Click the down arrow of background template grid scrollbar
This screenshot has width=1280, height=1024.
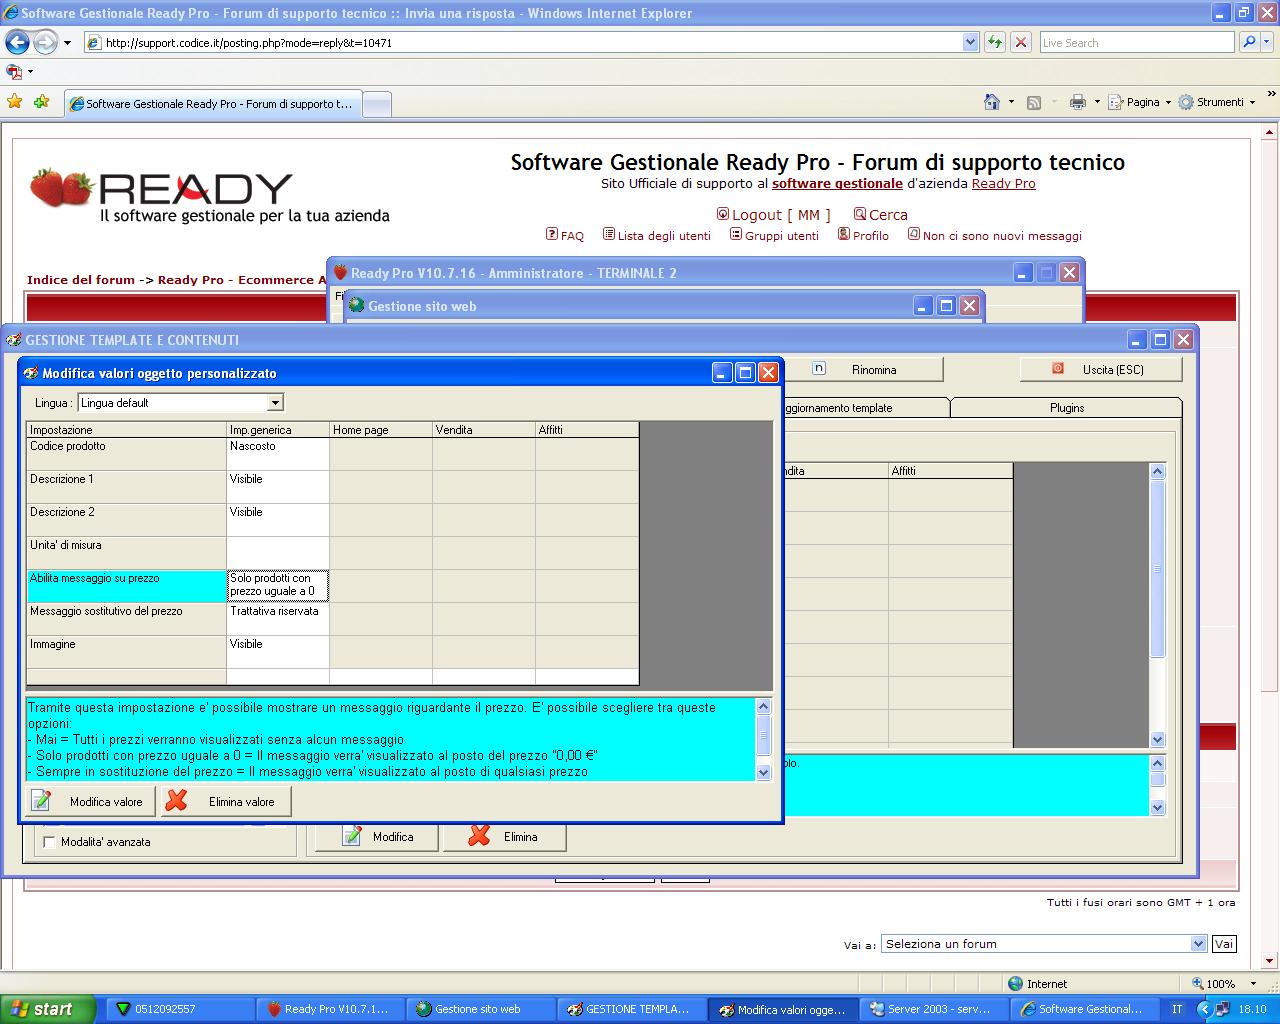tap(1158, 740)
